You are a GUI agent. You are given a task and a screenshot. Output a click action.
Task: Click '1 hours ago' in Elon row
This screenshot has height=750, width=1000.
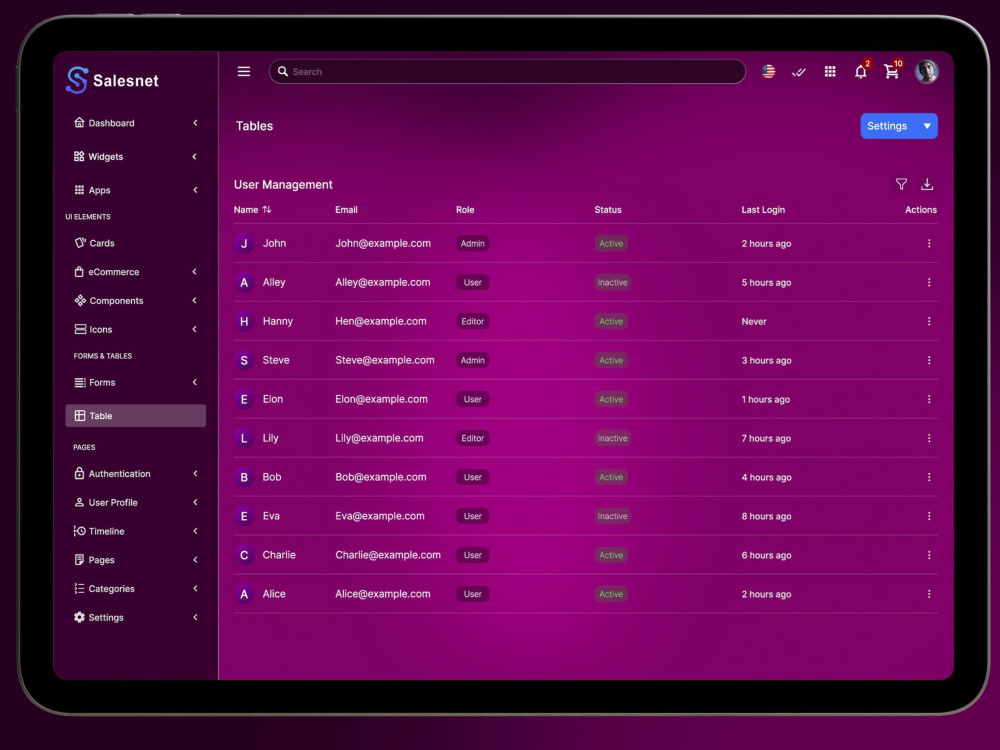coord(765,399)
